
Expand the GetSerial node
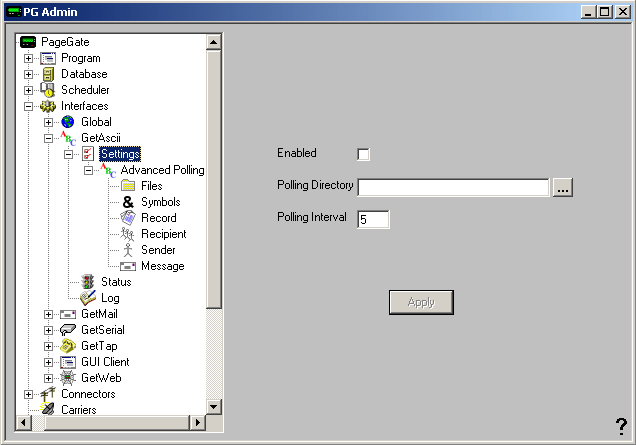pyautogui.click(x=48, y=330)
